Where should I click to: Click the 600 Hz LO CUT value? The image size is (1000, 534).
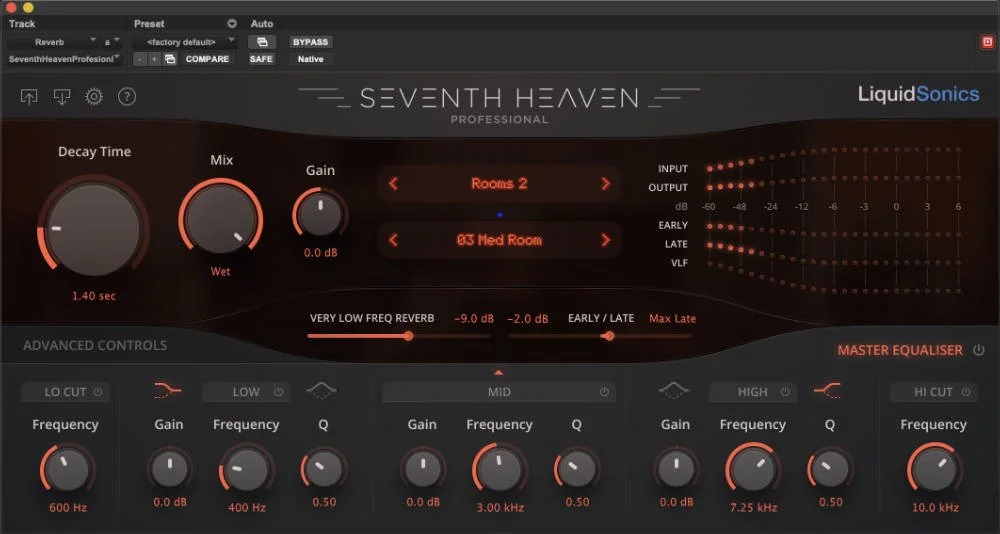coord(68,508)
